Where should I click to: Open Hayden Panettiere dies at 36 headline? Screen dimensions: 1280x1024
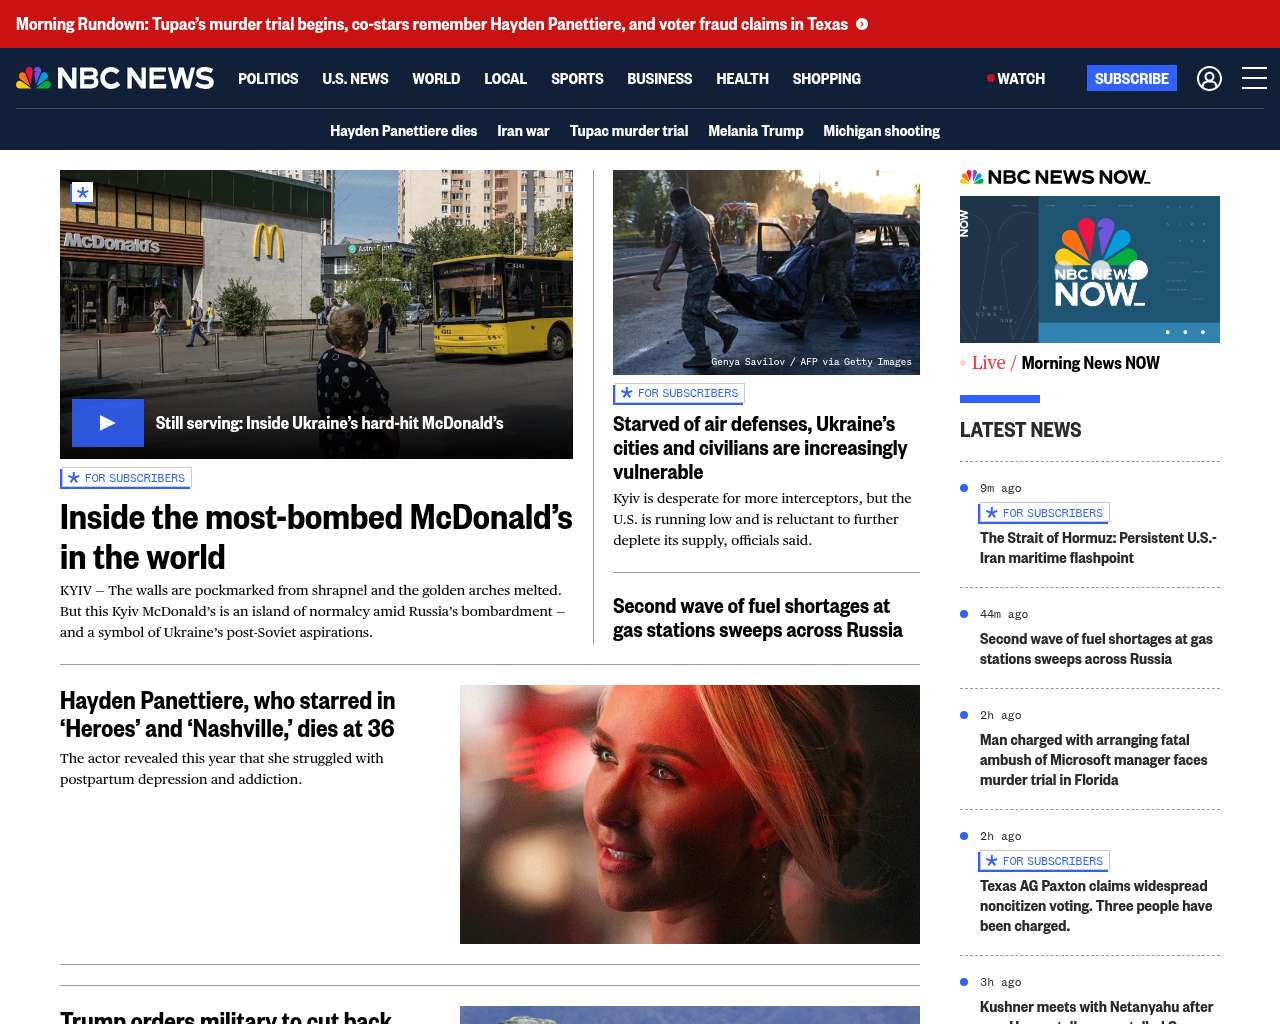click(x=228, y=714)
